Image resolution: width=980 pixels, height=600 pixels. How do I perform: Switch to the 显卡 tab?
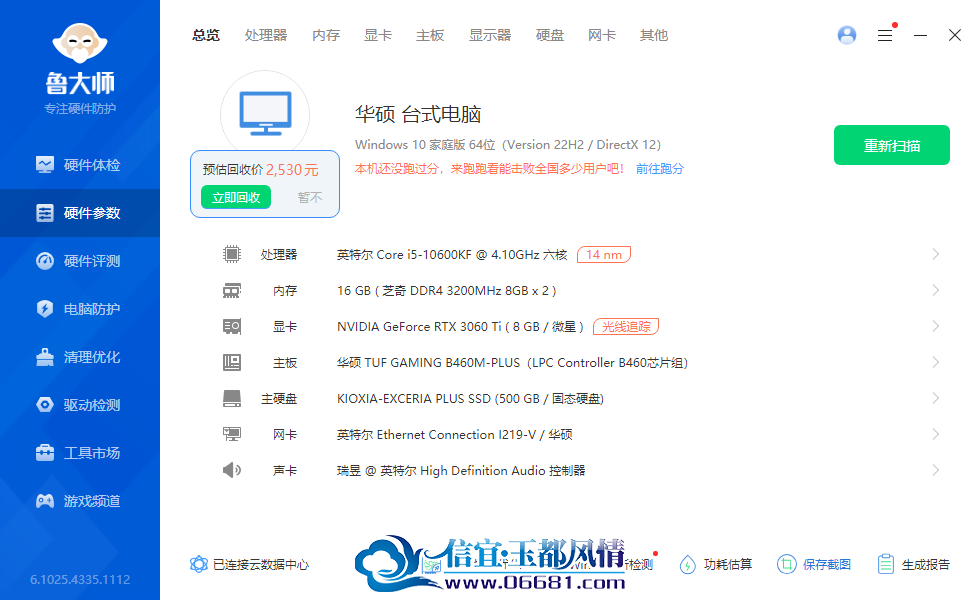[x=378, y=36]
